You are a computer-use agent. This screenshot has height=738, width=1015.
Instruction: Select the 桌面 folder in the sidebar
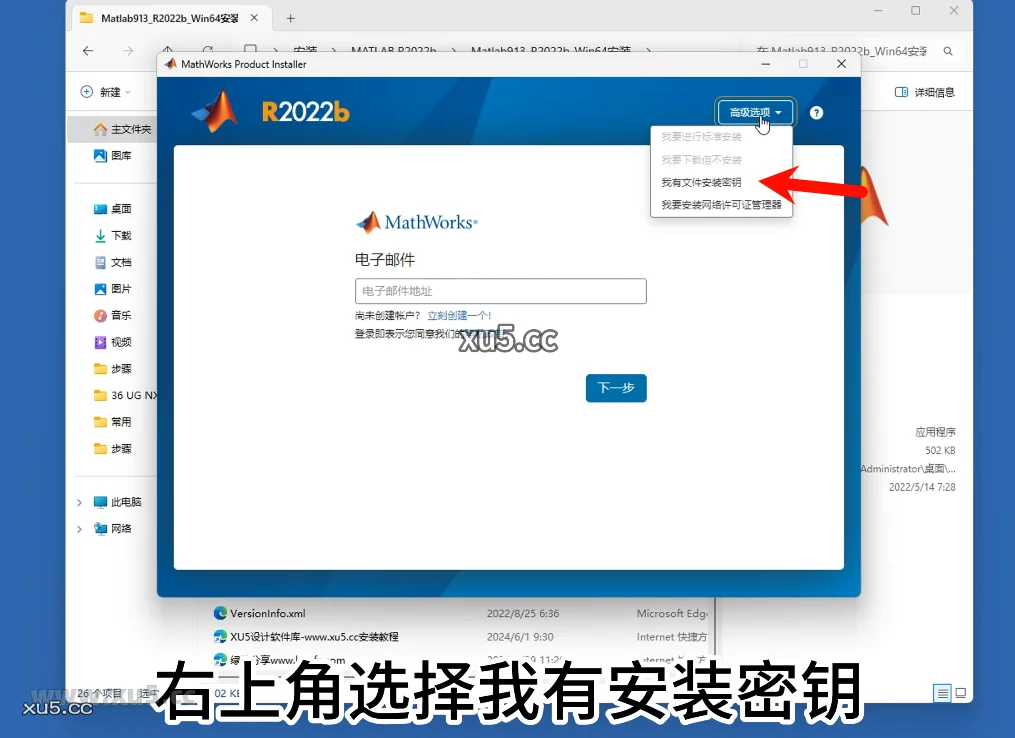pyautogui.click(x=112, y=208)
